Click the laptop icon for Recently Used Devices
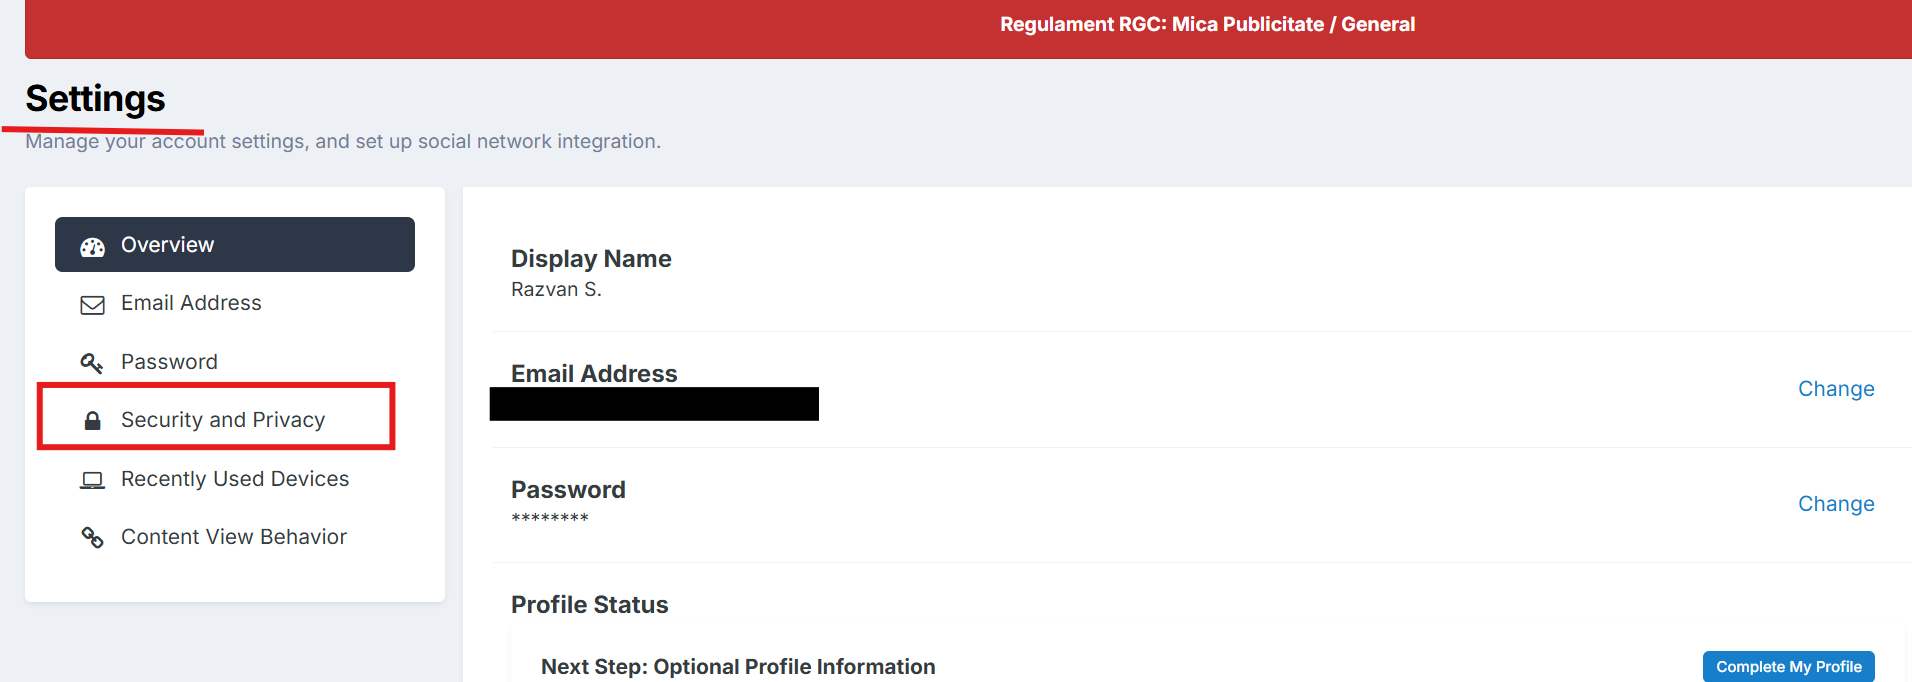The width and height of the screenshot is (1912, 682). [x=92, y=480]
